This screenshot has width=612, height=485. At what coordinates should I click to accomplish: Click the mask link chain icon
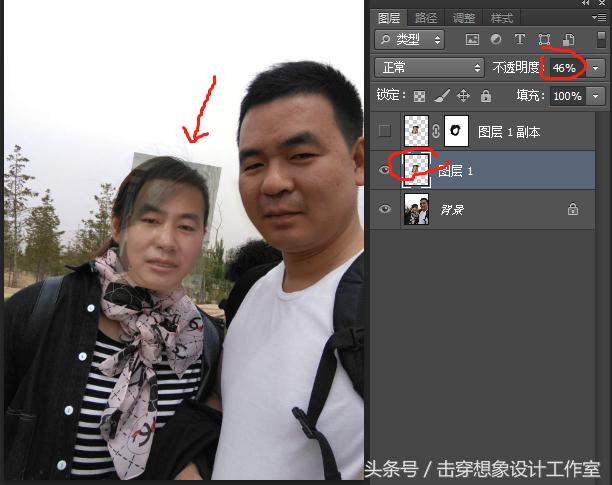click(436, 131)
